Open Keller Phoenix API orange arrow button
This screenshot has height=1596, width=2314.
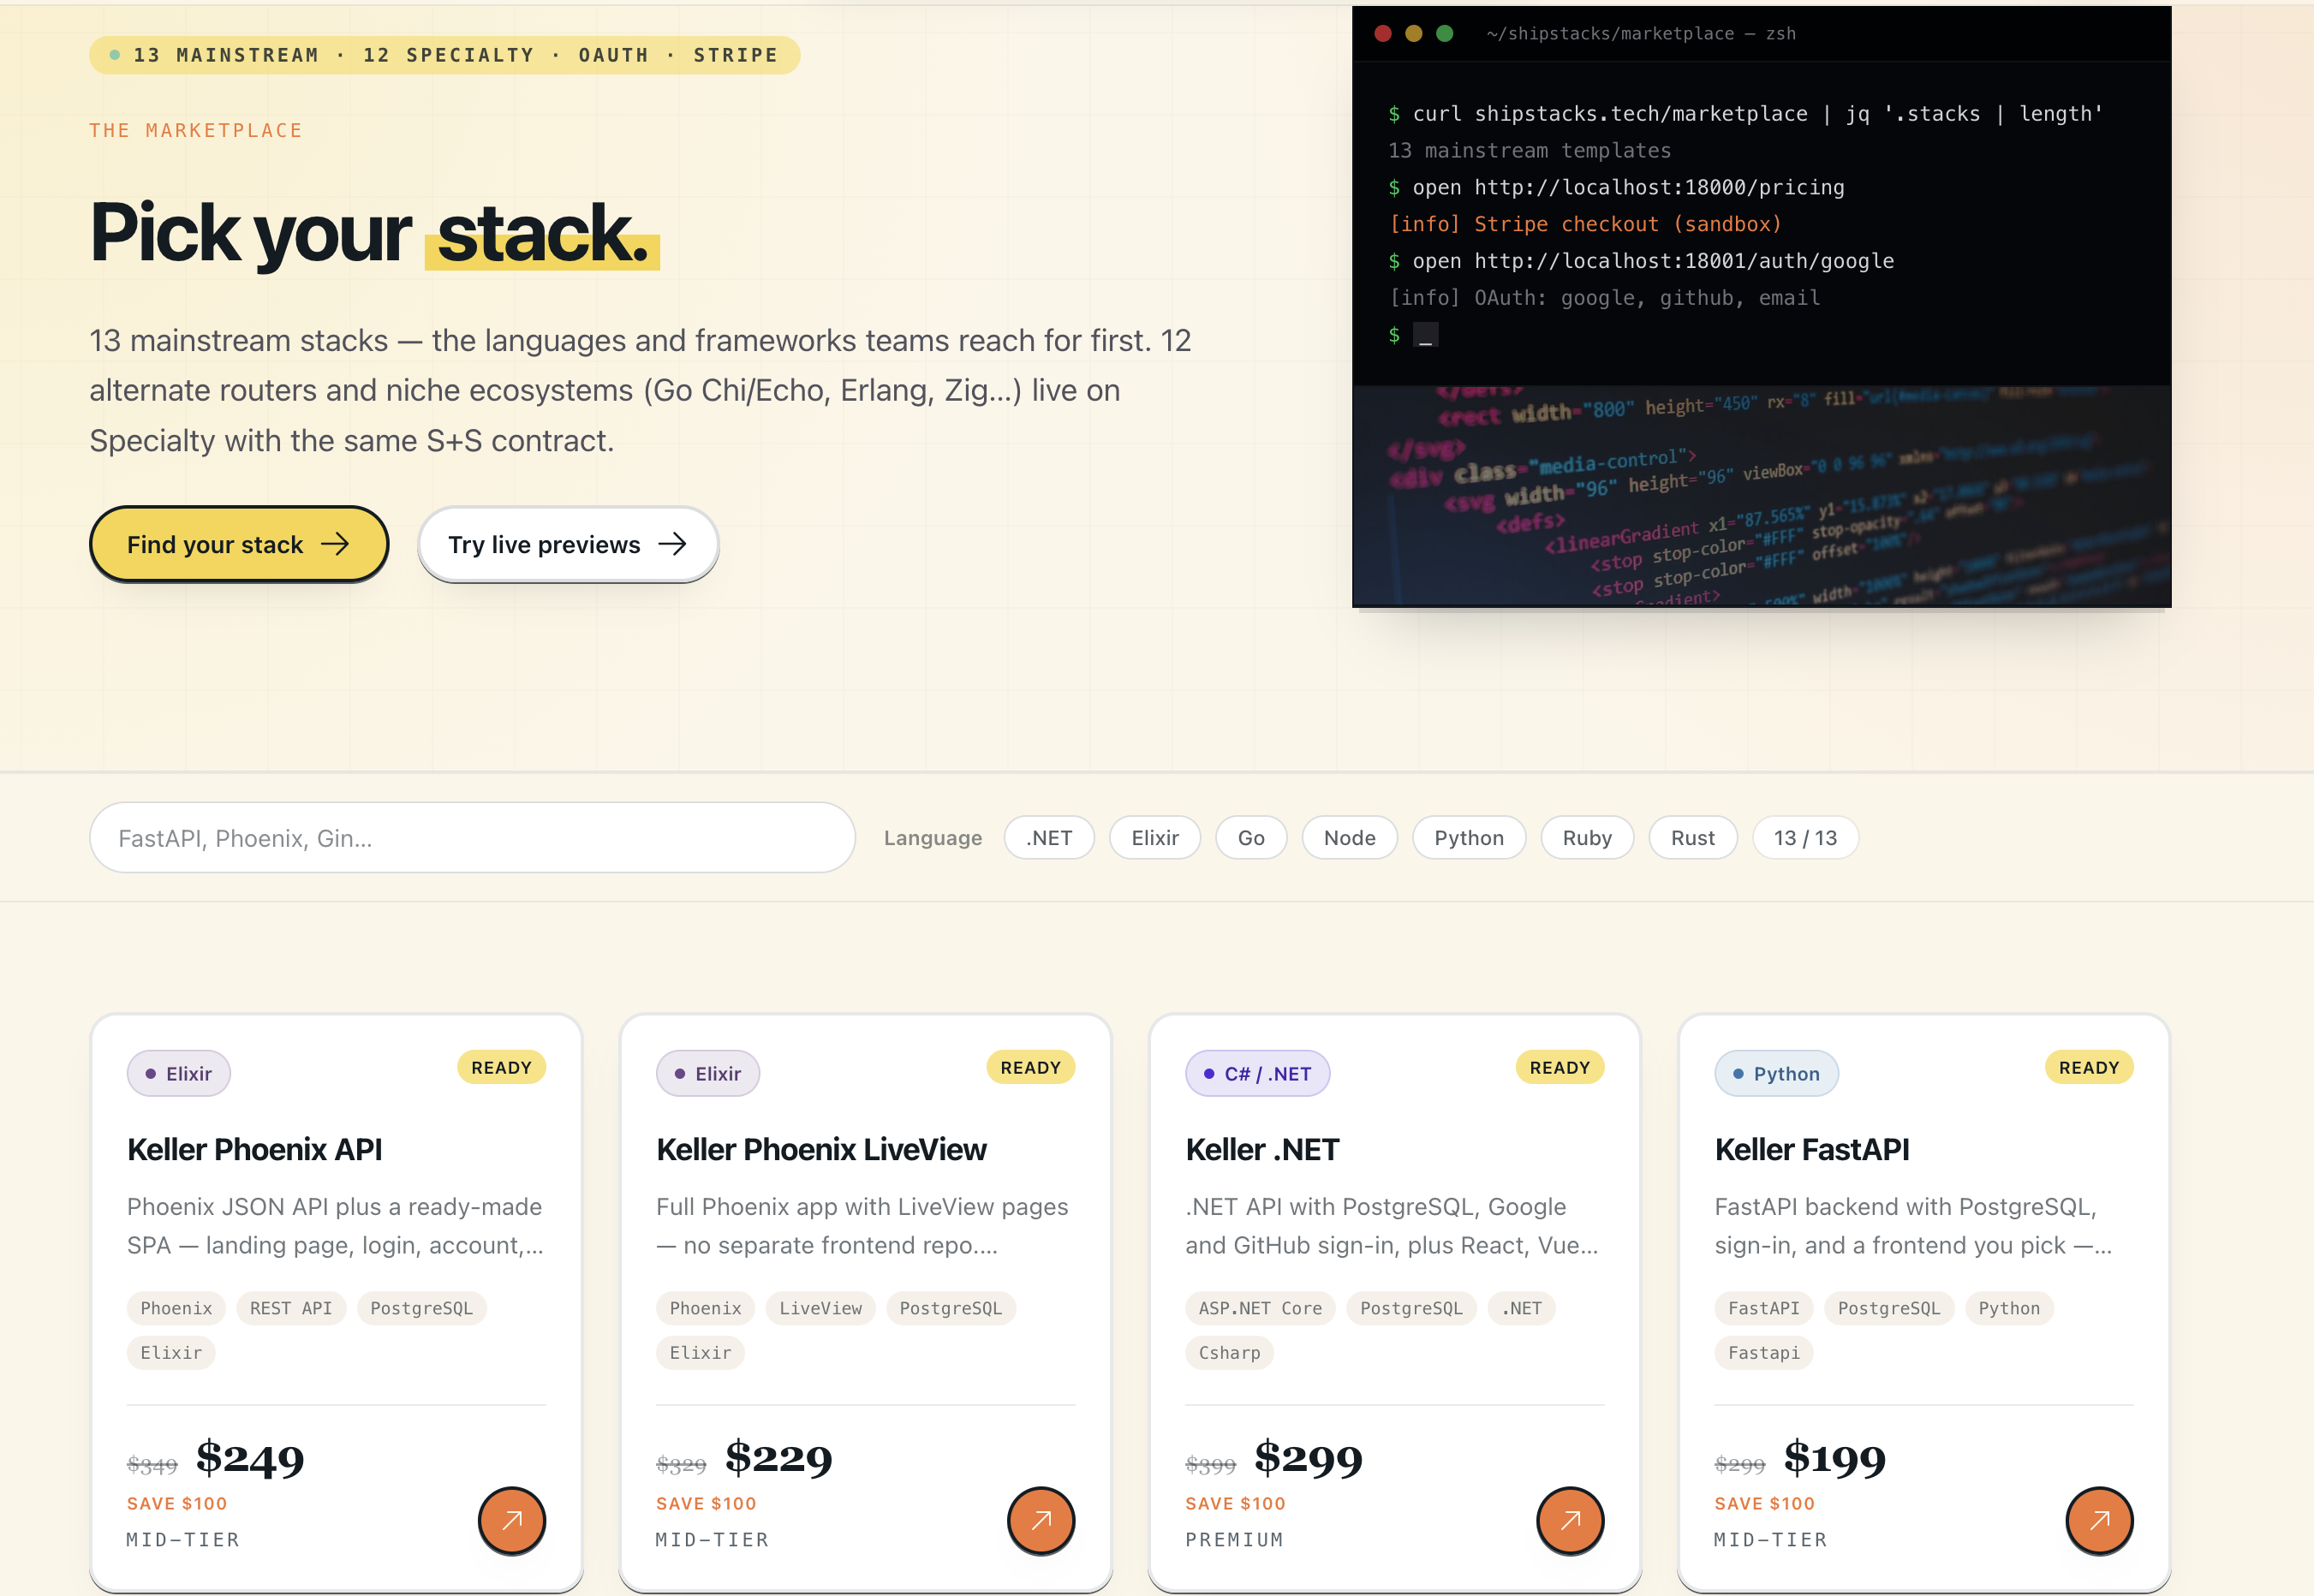(x=512, y=1520)
